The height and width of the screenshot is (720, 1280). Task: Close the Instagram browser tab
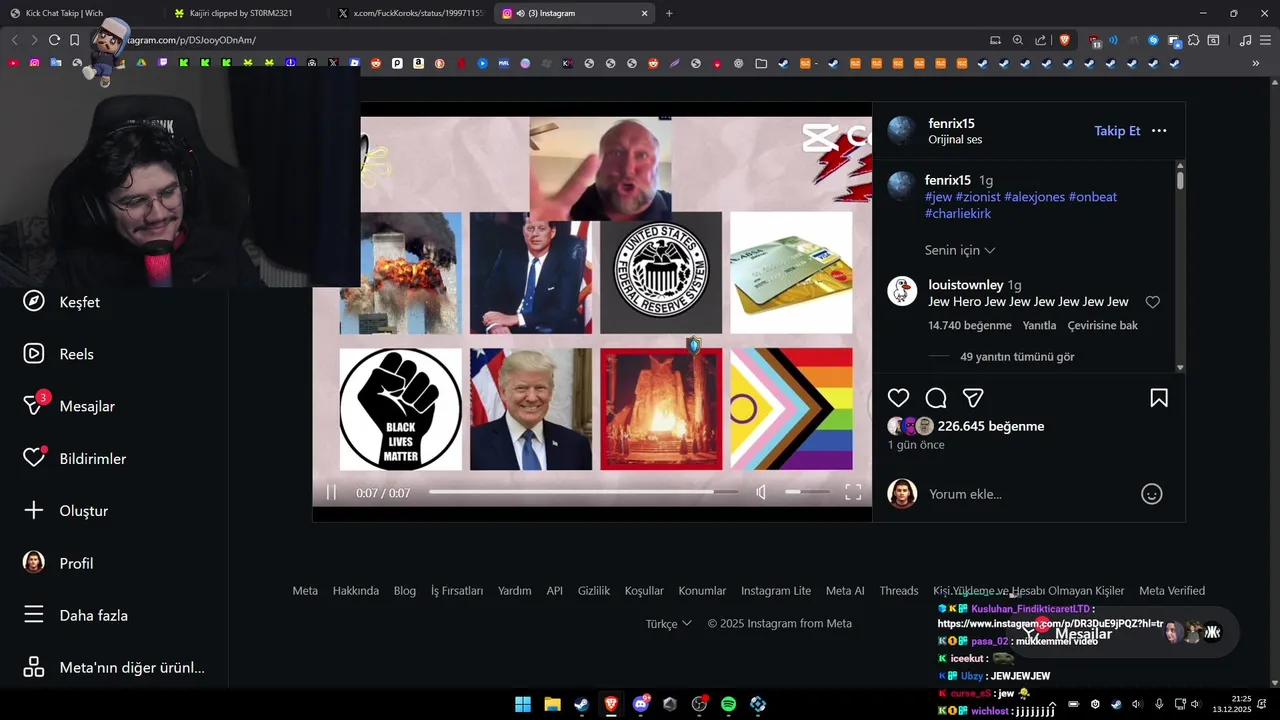click(644, 13)
